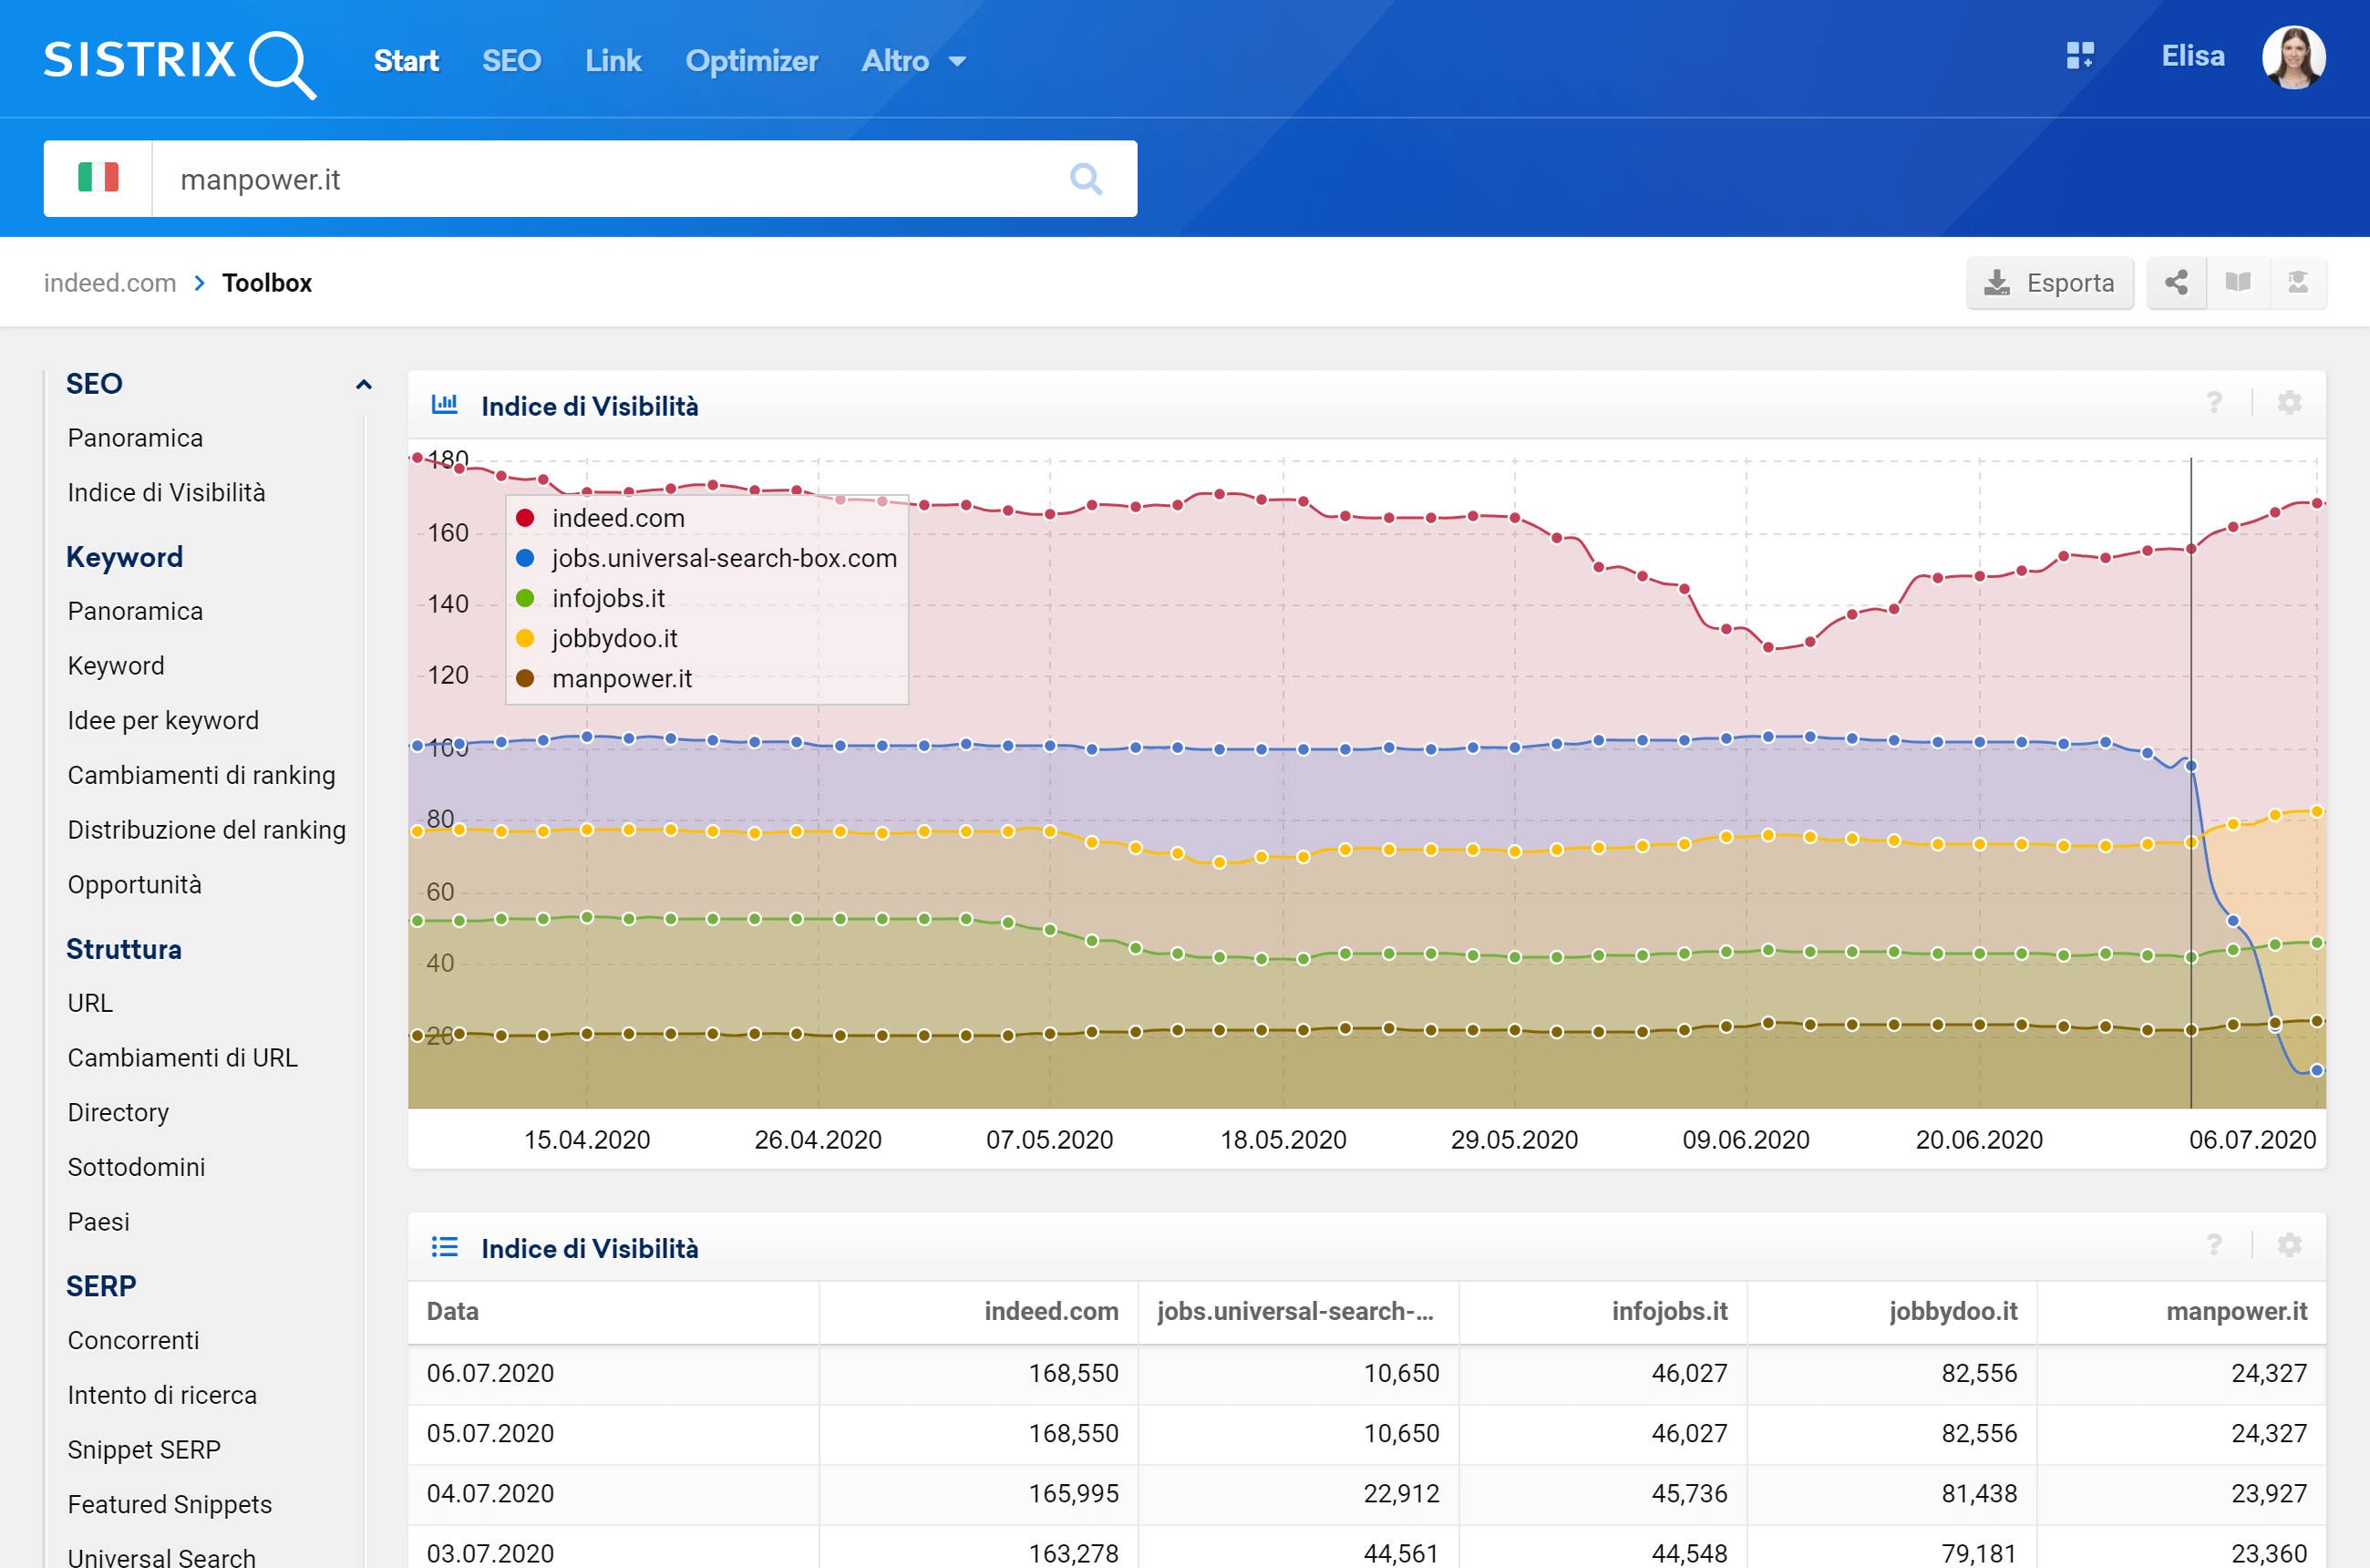Viewport: 2370px width, 1568px height.
Task: Open the apps grid icon in header
Action: (2080, 56)
